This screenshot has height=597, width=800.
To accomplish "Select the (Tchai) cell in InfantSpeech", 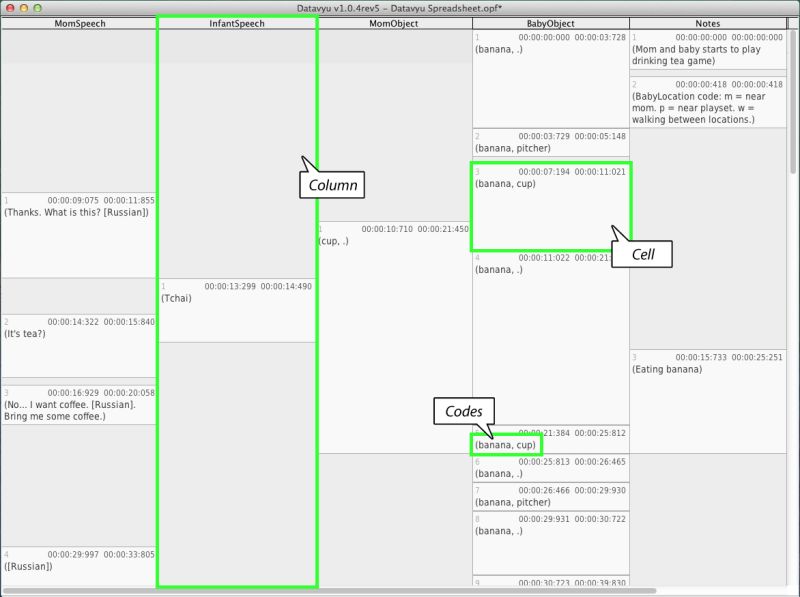I will (x=235, y=300).
